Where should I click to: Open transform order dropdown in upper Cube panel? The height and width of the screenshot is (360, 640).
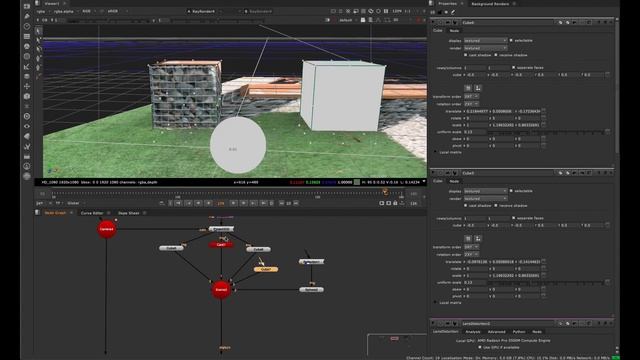pos(471,96)
